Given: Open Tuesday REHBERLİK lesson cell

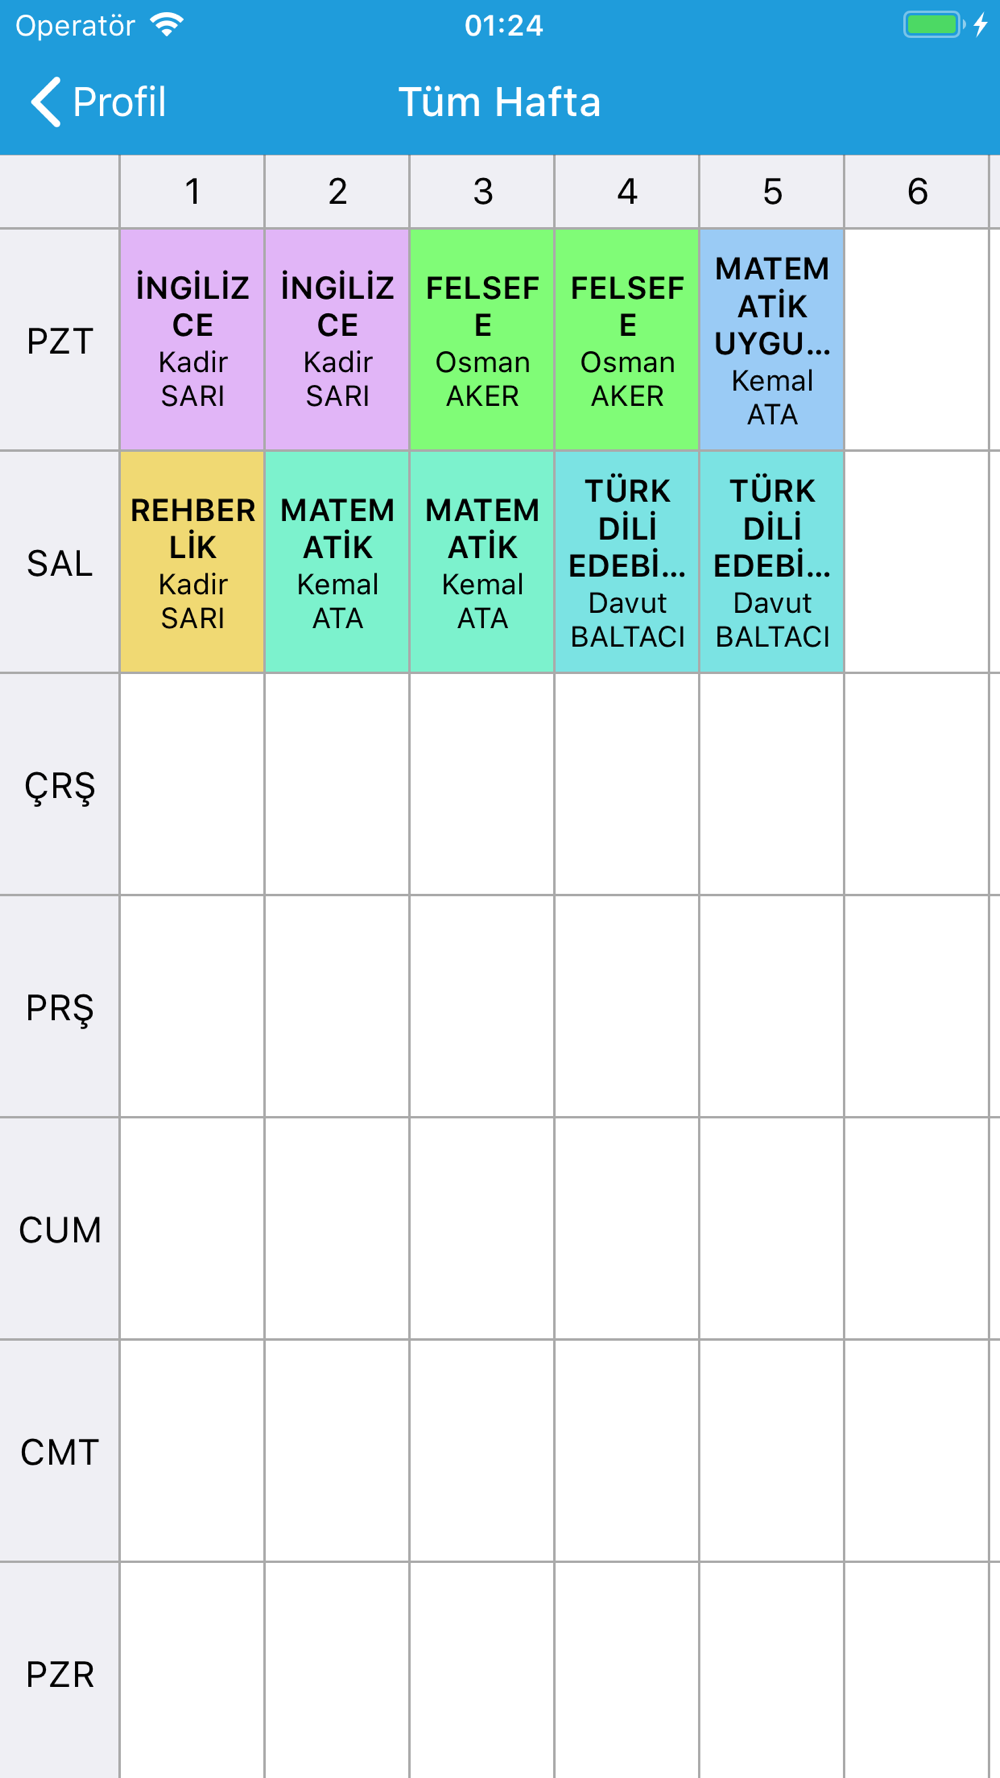Looking at the screenshot, I should [192, 562].
